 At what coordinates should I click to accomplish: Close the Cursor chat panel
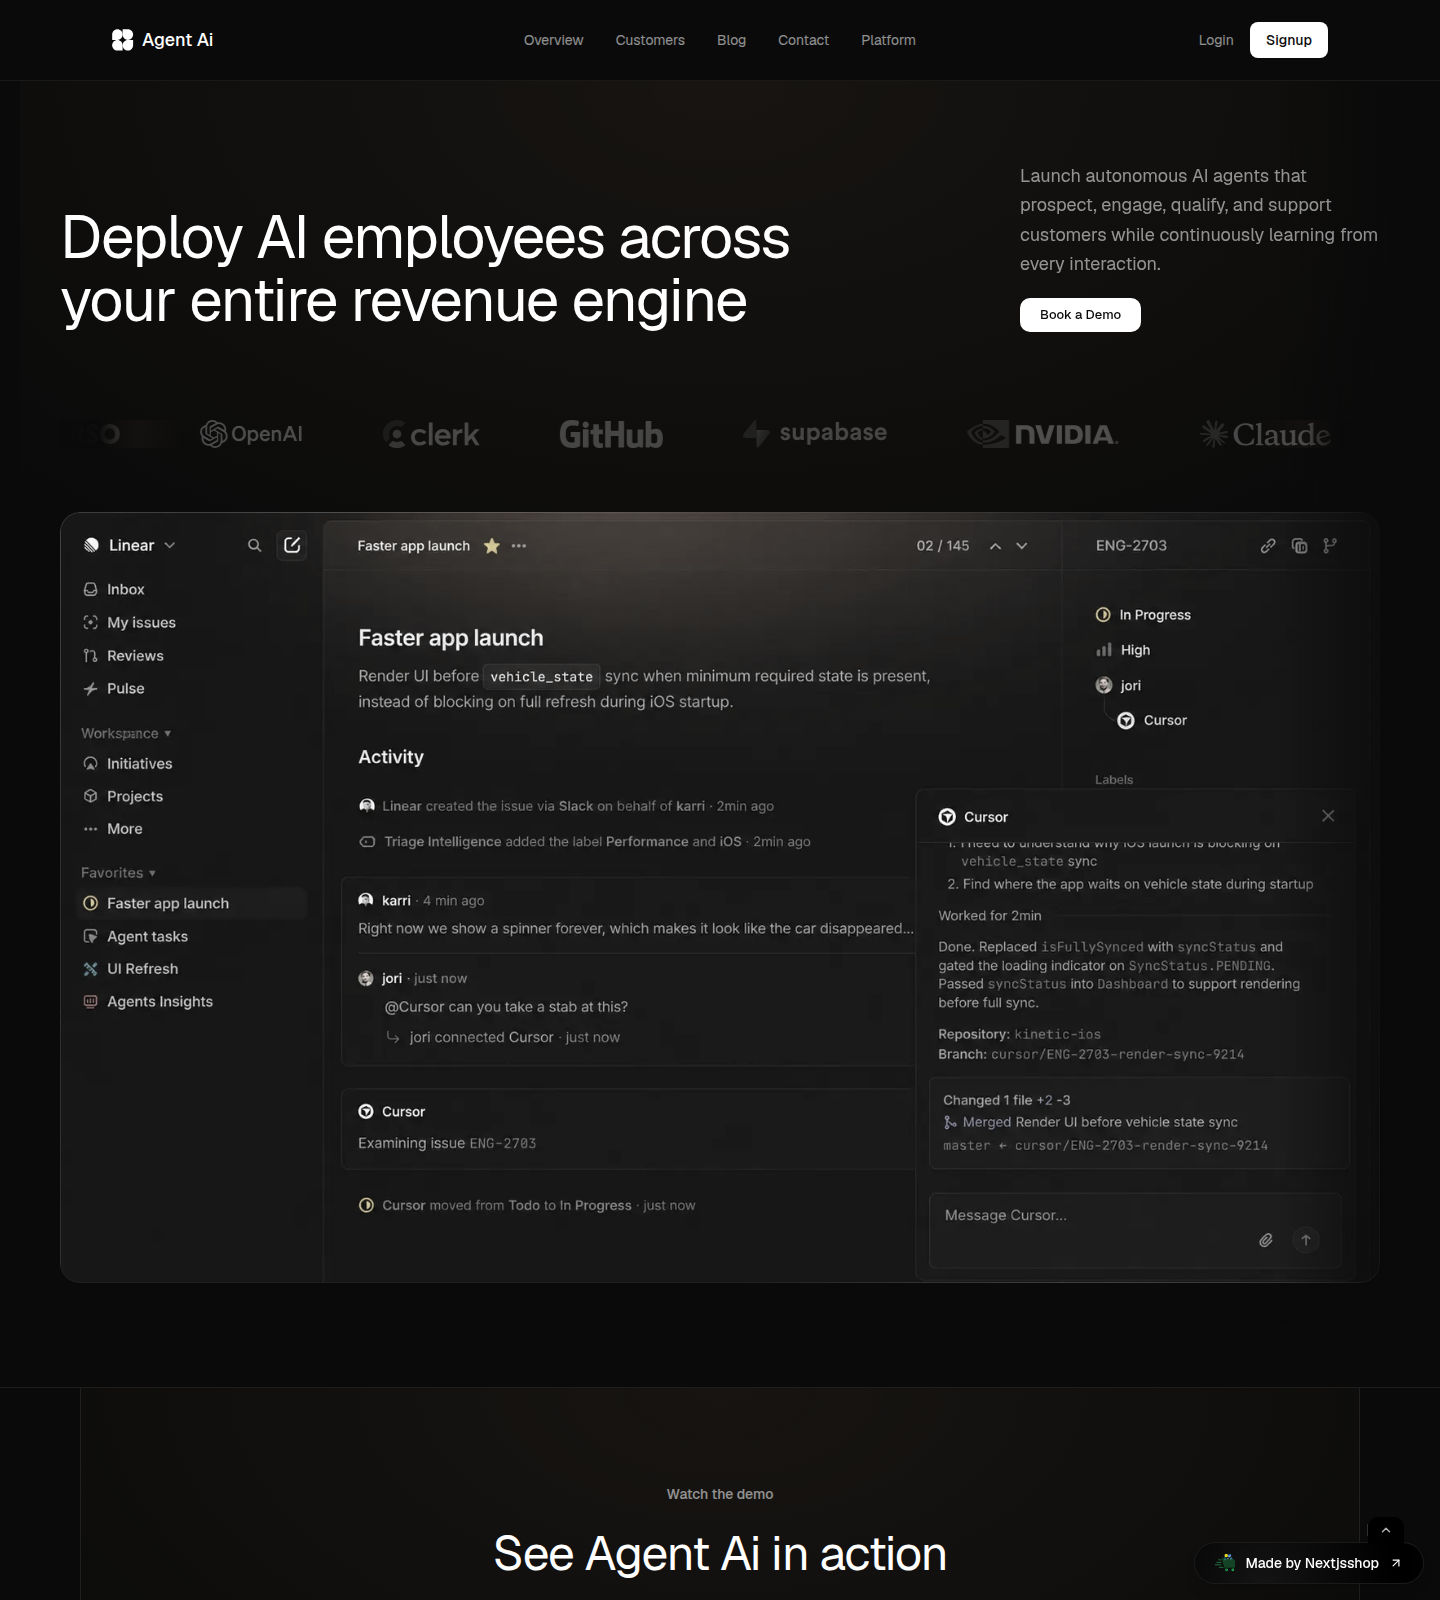click(1328, 816)
